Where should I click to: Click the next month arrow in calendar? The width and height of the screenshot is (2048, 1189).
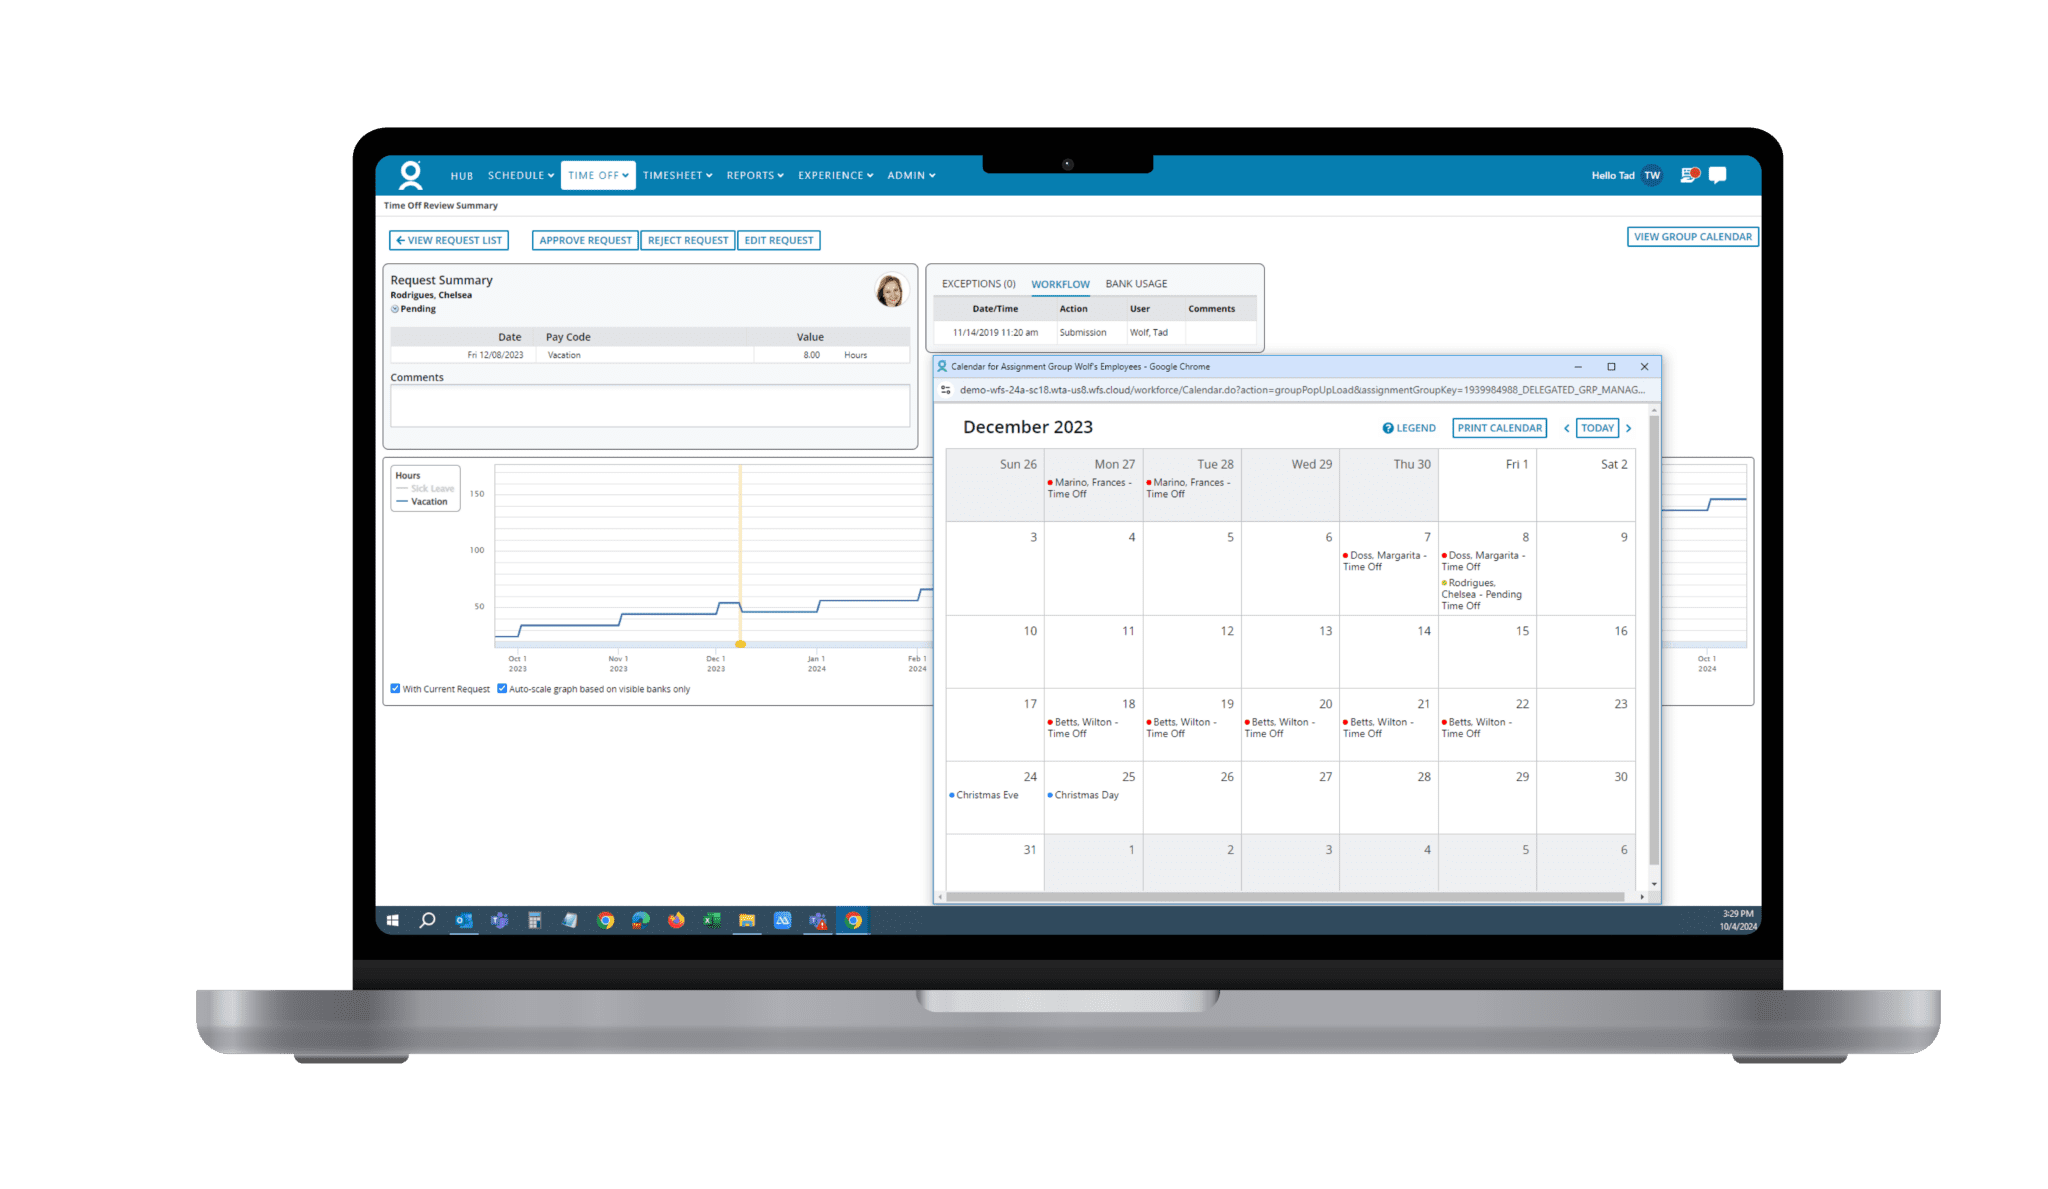[1629, 427]
